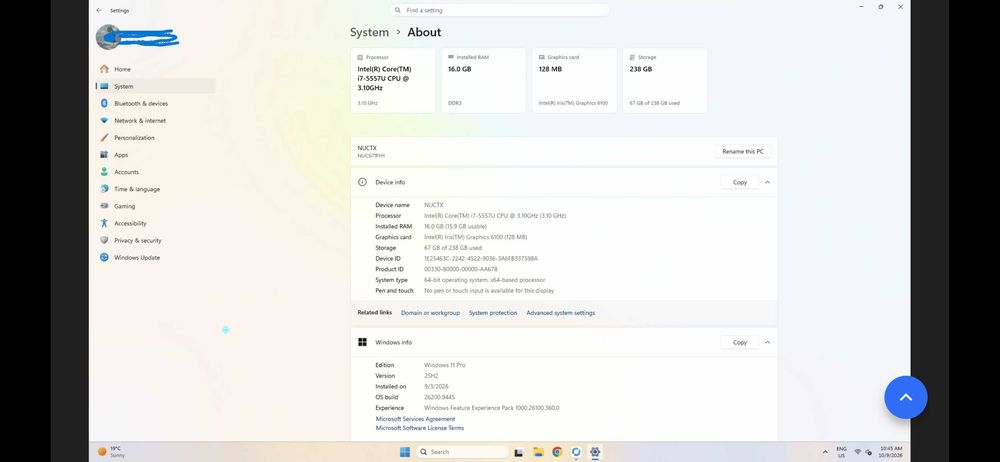Click the Version value 25H2
This screenshot has width=1000, height=462.
(431, 376)
